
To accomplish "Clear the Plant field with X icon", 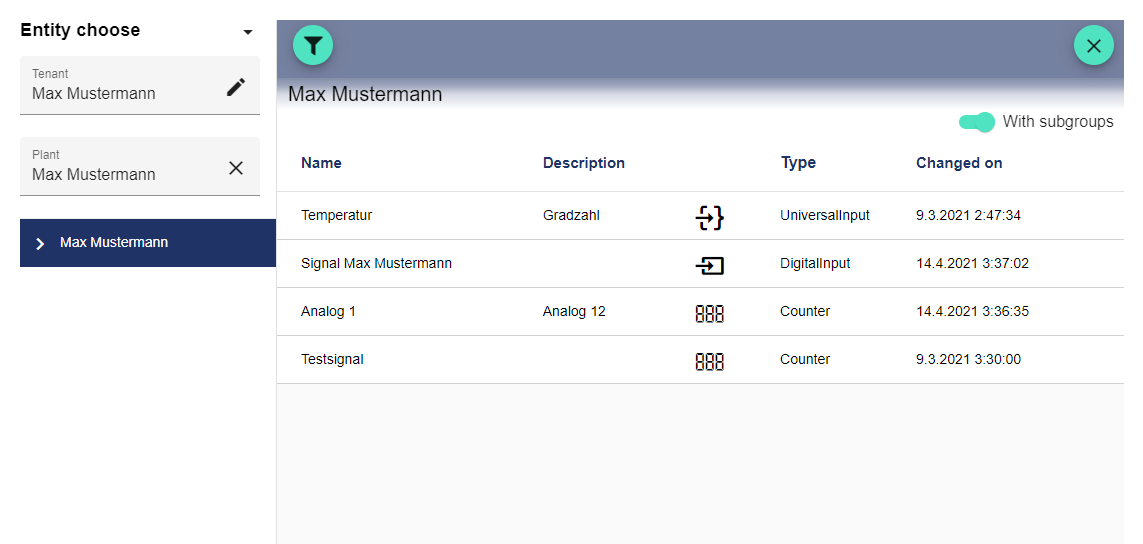I will (x=235, y=168).
